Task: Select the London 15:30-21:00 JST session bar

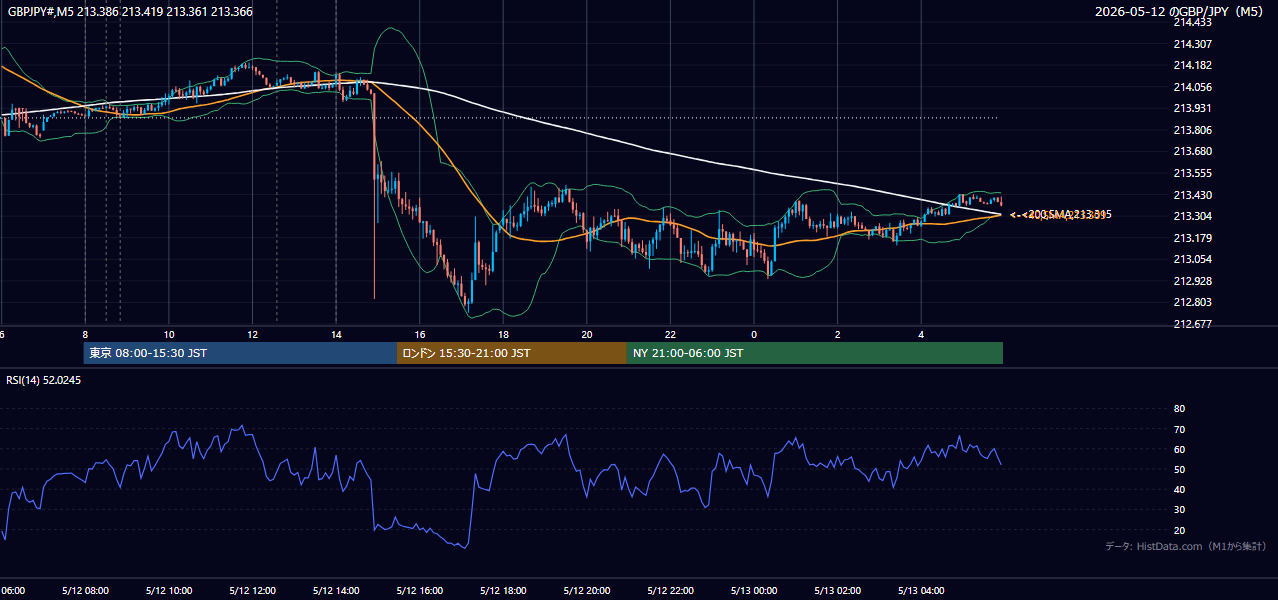Action: pos(512,353)
